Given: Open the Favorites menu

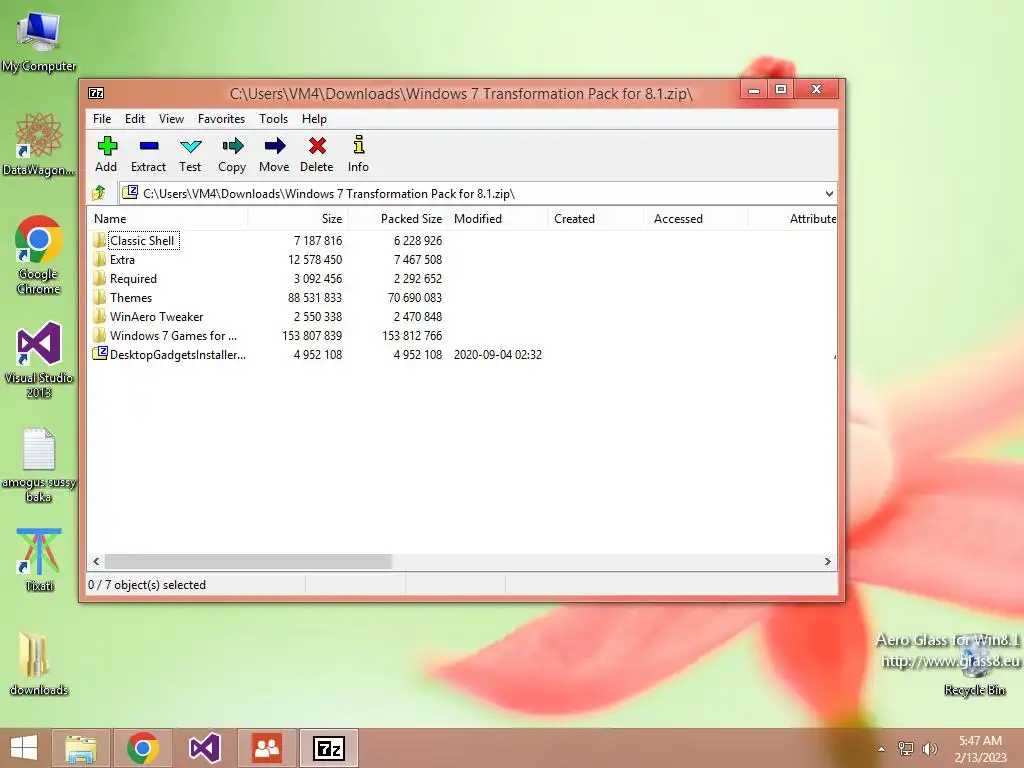Looking at the screenshot, I should click(x=221, y=119).
